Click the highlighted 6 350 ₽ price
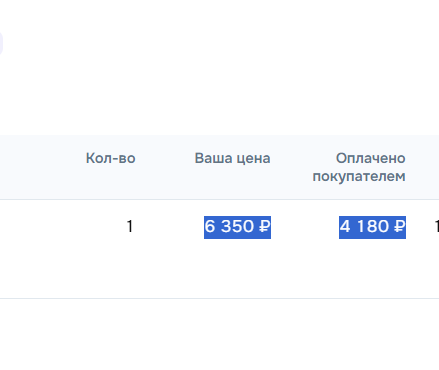The width and height of the screenshot is (439, 370). pos(237,227)
